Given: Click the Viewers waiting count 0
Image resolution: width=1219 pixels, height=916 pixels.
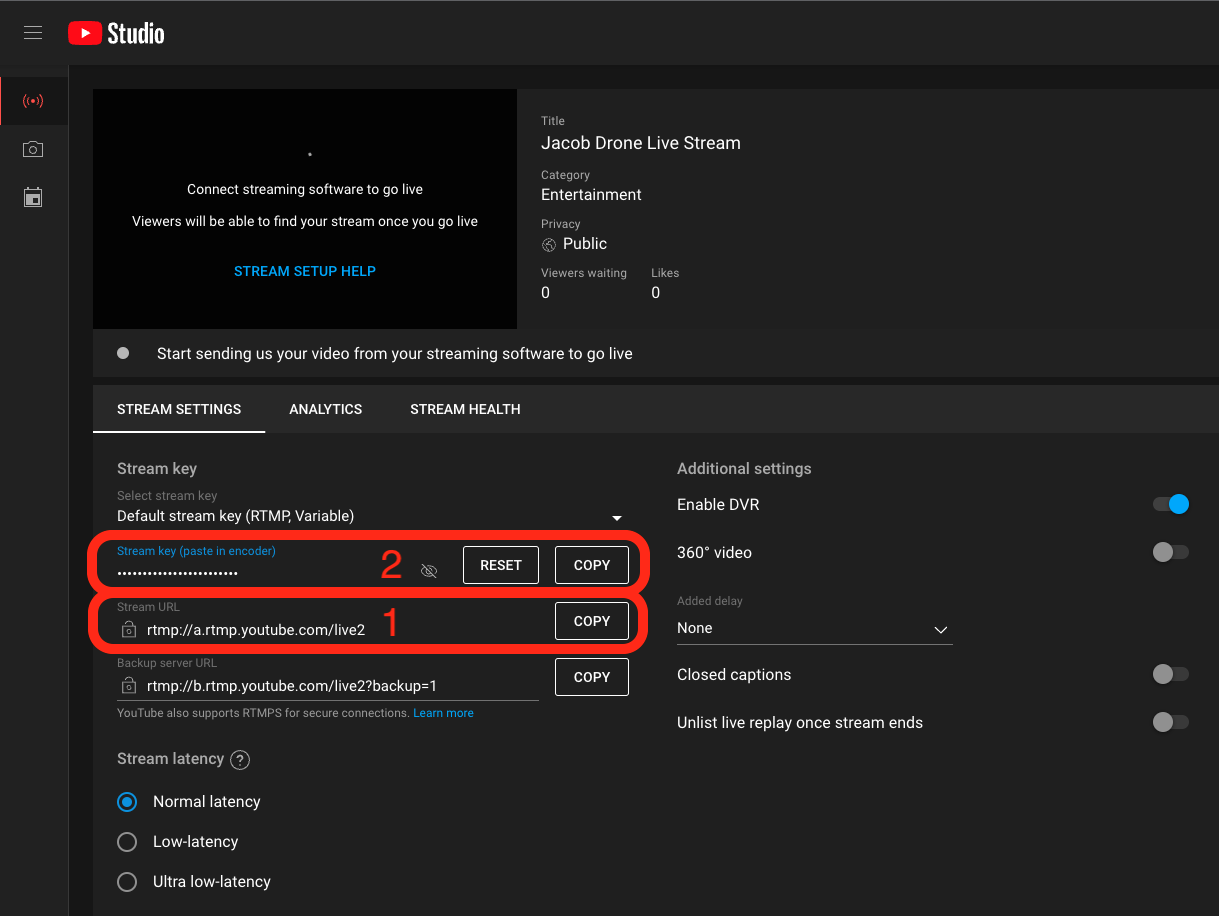Looking at the screenshot, I should coord(545,293).
